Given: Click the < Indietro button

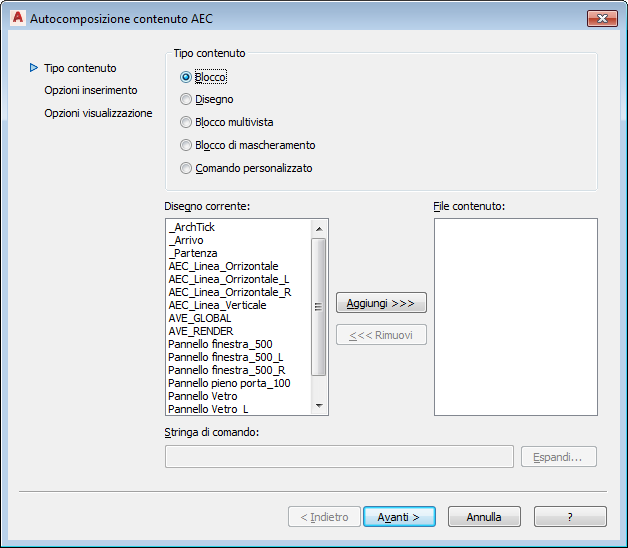Looking at the screenshot, I should 324,517.
